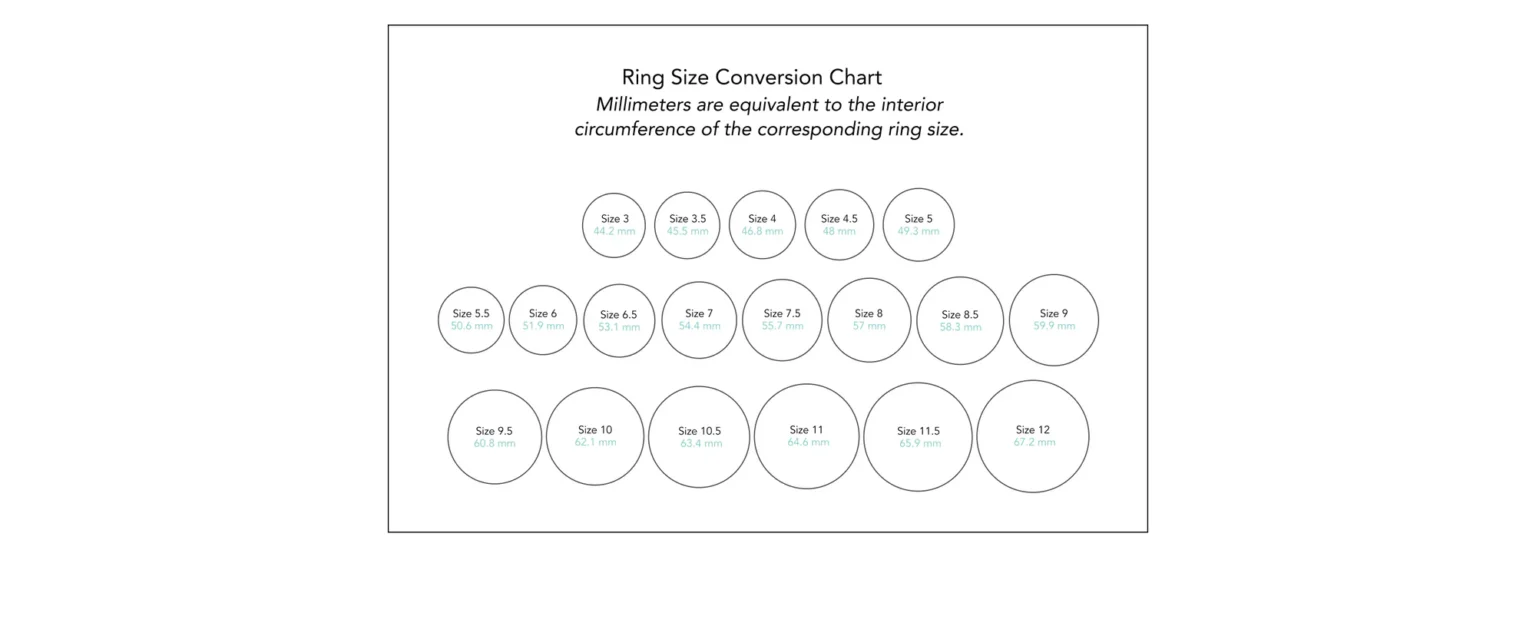Viewport: 1536px width, 626px height.
Task: Choose the Size 6.5 ring circle
Action: 619,321
